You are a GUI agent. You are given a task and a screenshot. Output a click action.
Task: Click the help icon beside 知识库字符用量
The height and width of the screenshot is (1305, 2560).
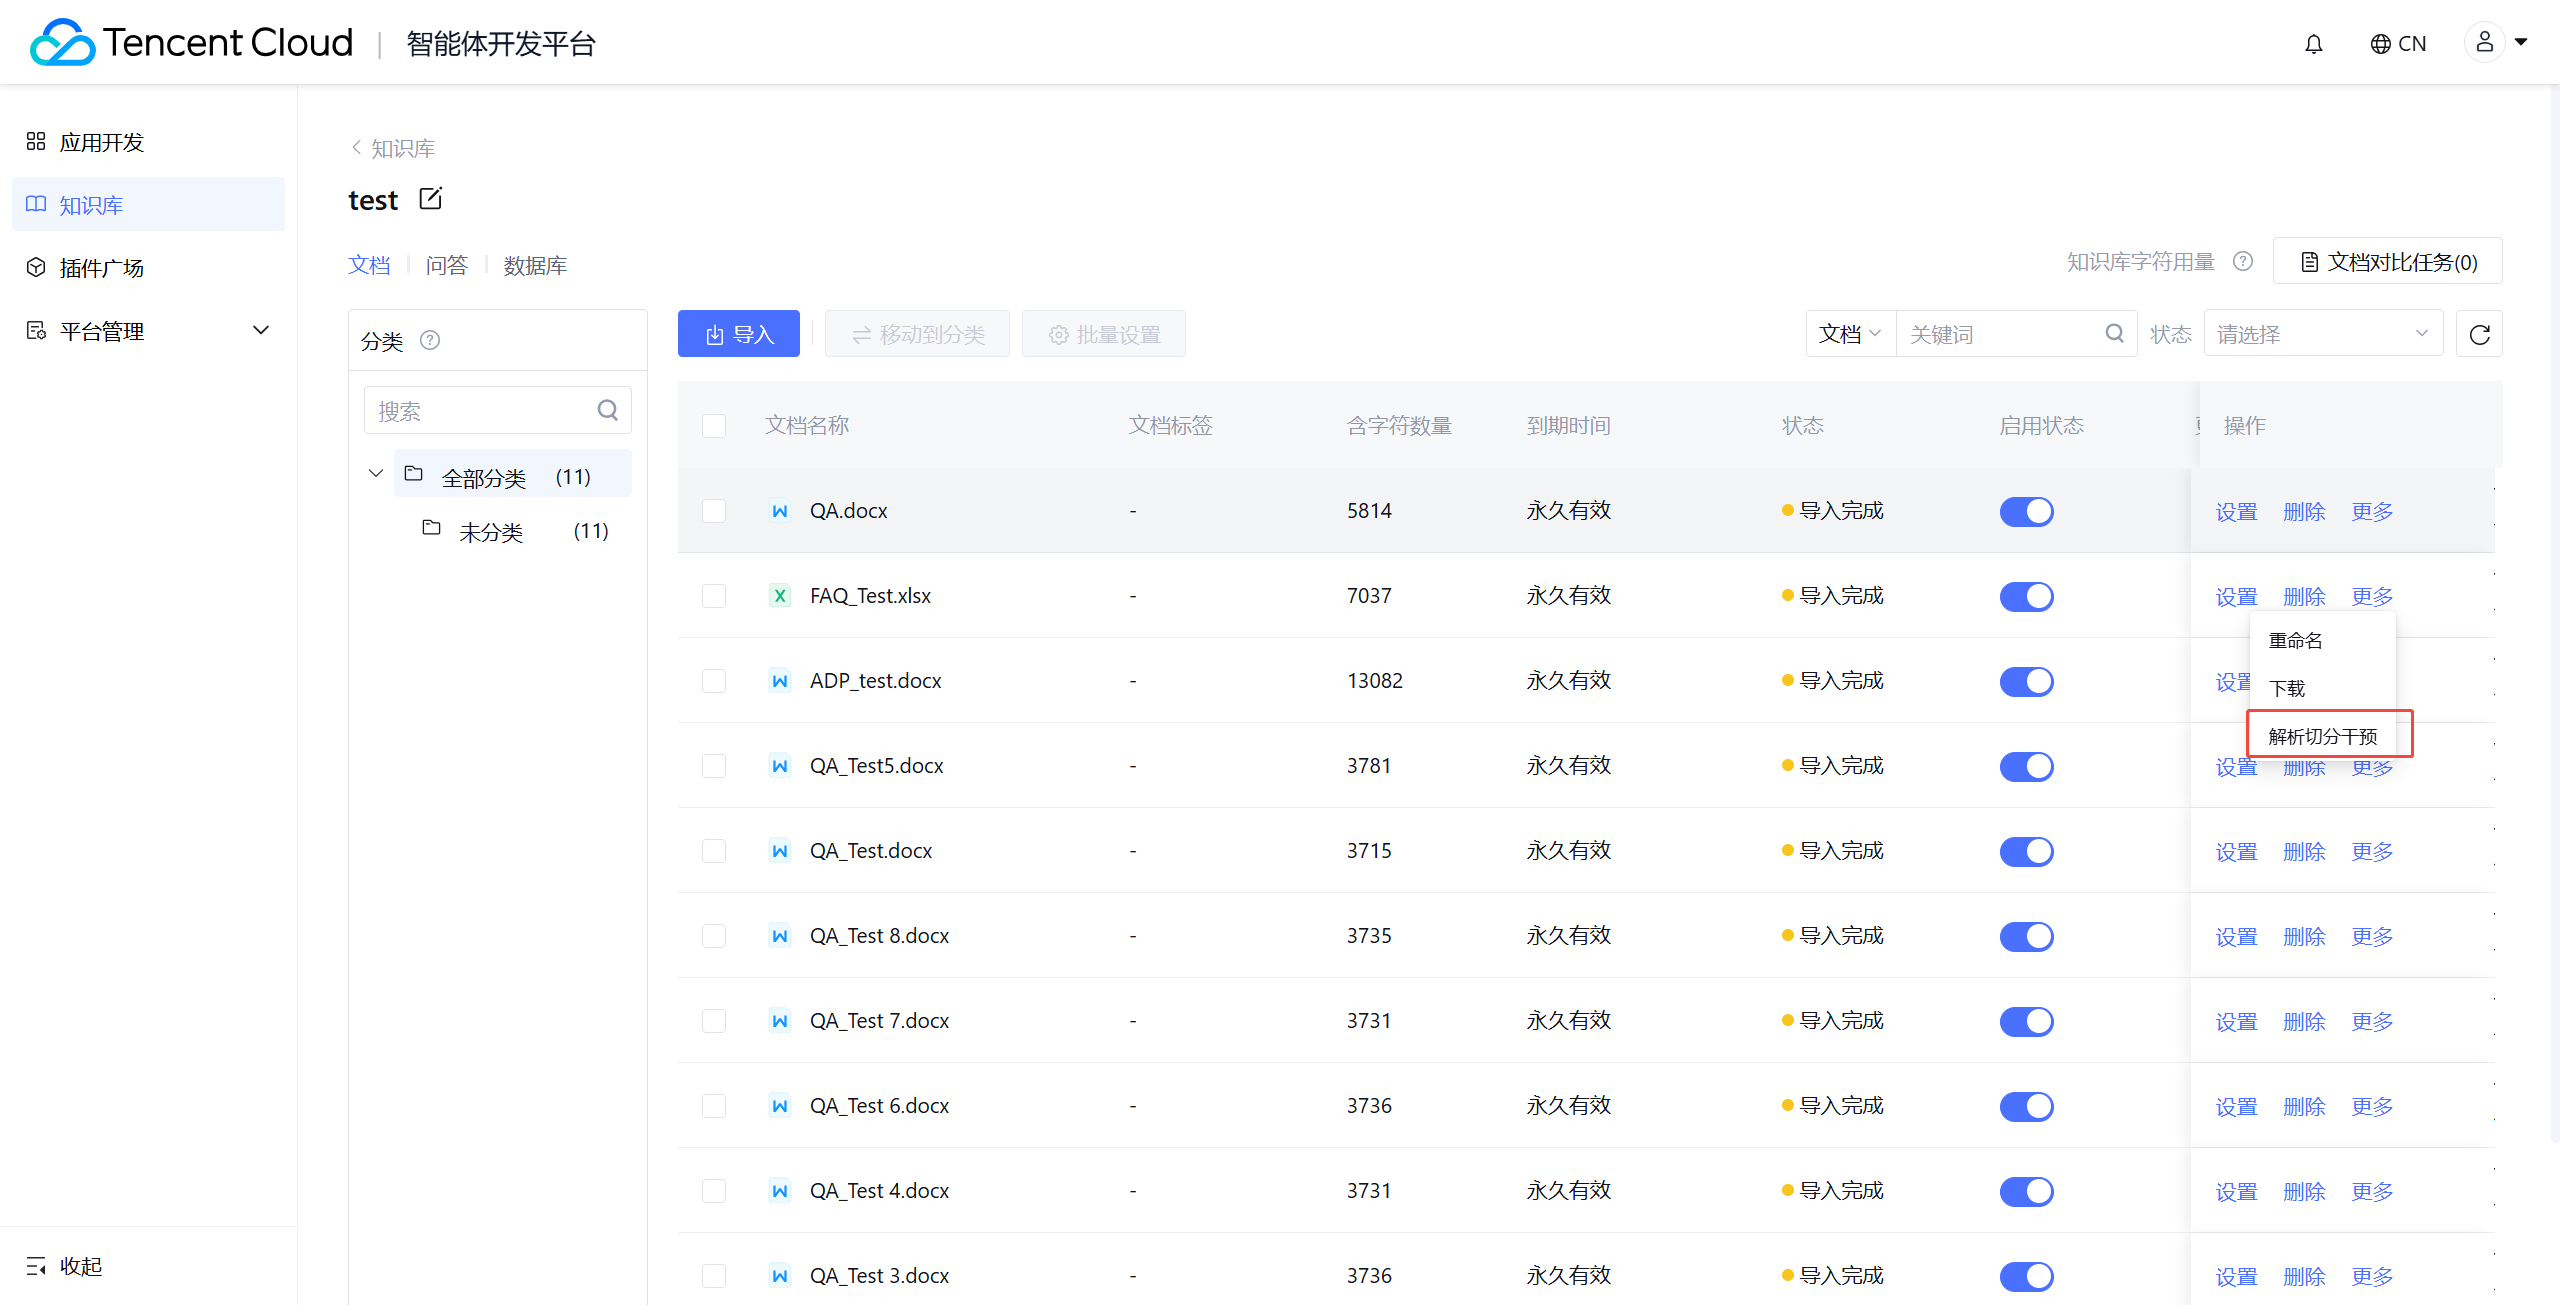[x=2243, y=262]
